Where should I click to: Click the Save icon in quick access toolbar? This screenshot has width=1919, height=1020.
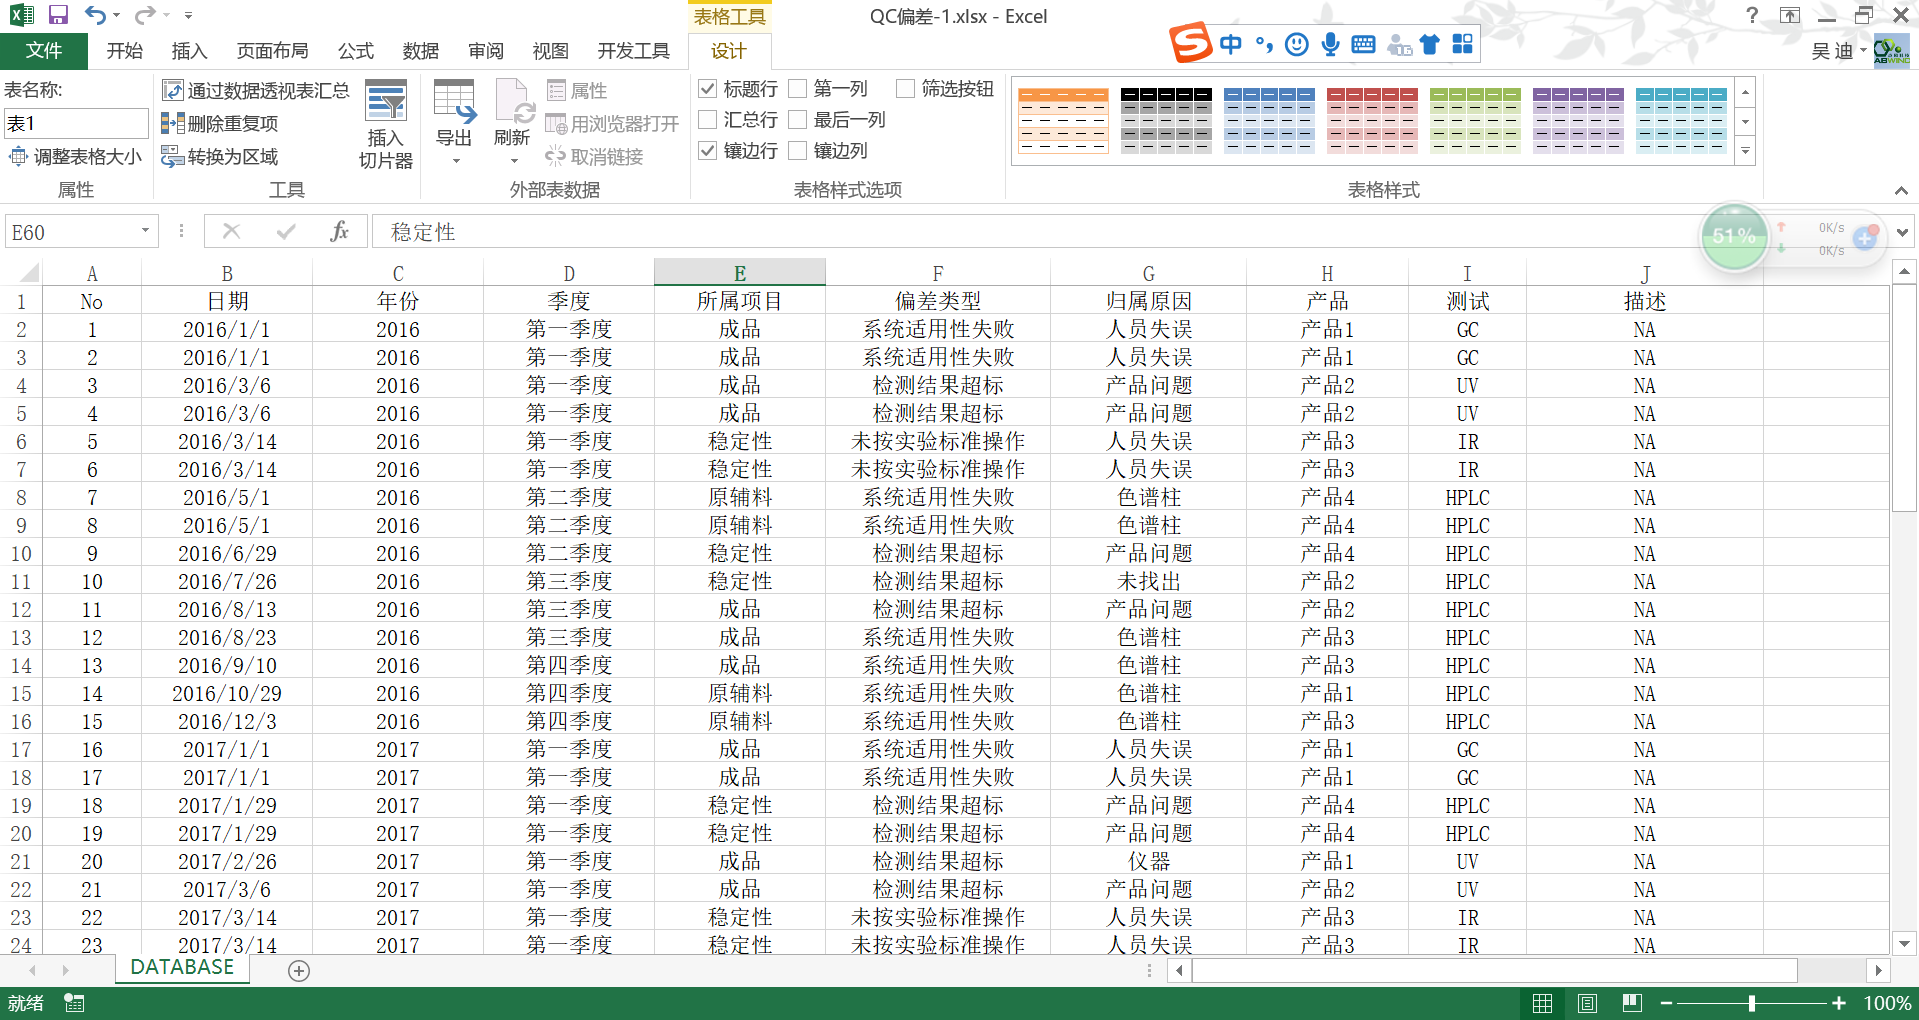[x=58, y=15]
